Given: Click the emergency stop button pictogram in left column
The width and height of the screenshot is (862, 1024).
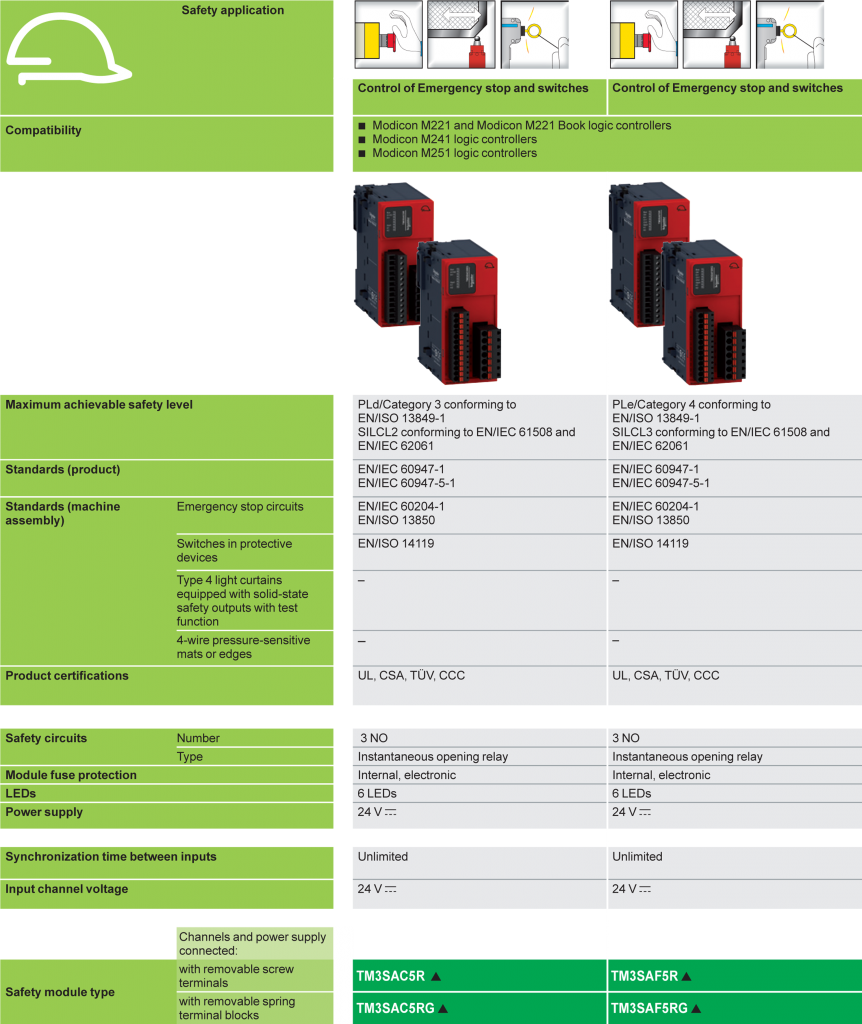Looking at the screenshot, I should click(x=389, y=34).
